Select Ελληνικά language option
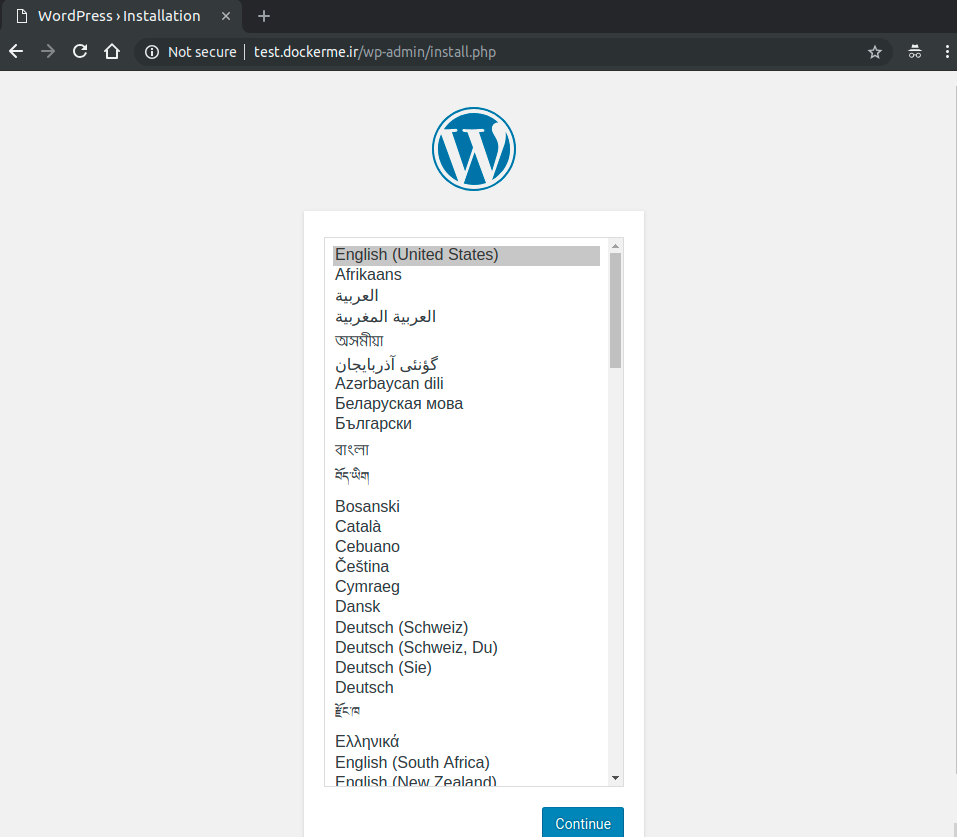The height and width of the screenshot is (837, 957). coord(466,742)
